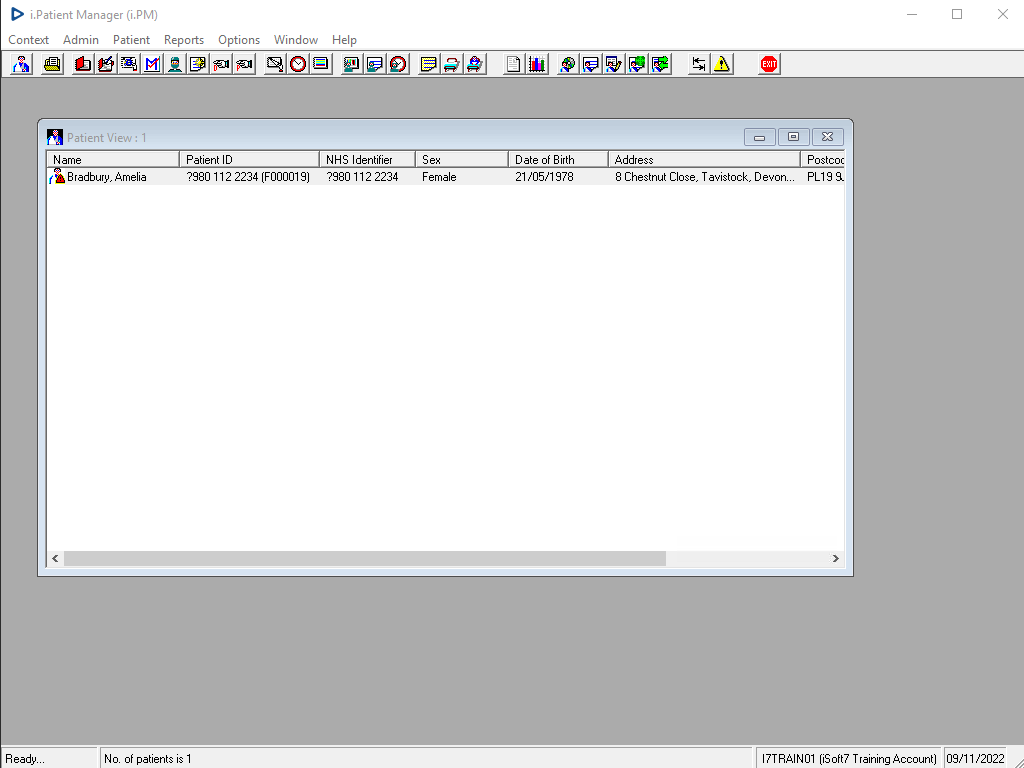The image size is (1024, 768).
Task: Minimize the Patient View window
Action: [760, 137]
